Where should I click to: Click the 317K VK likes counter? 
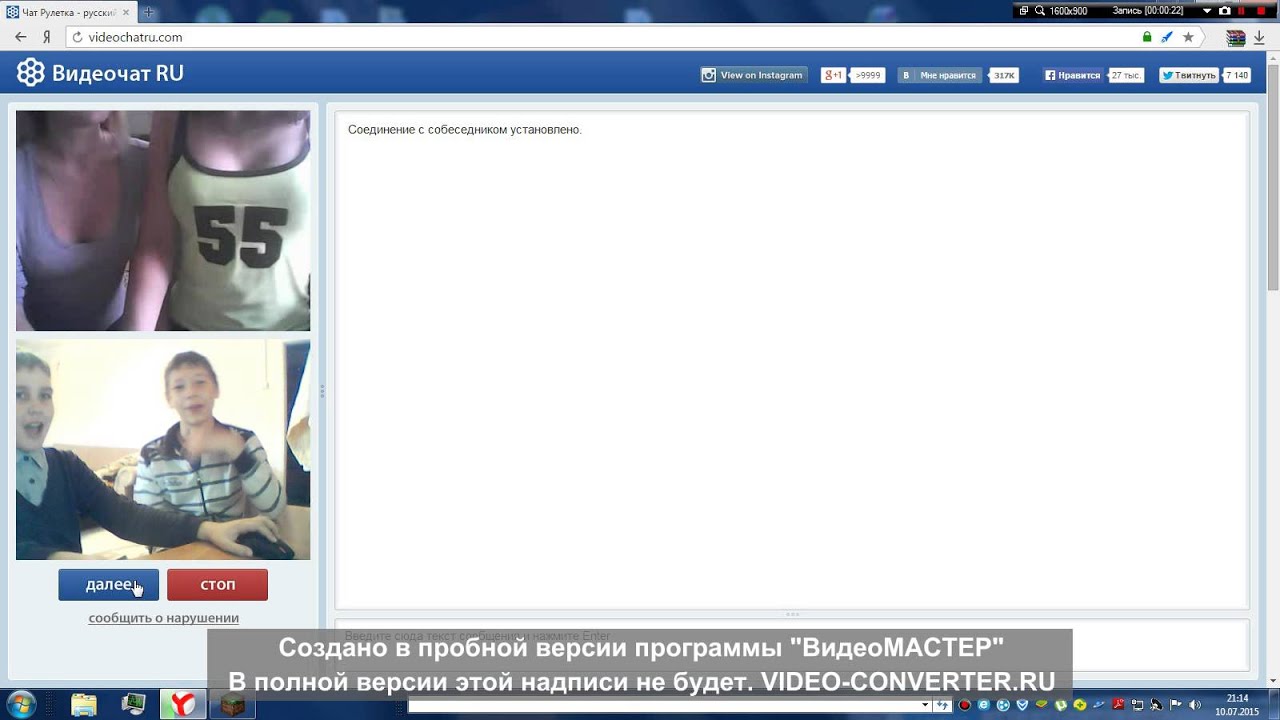(x=1004, y=75)
